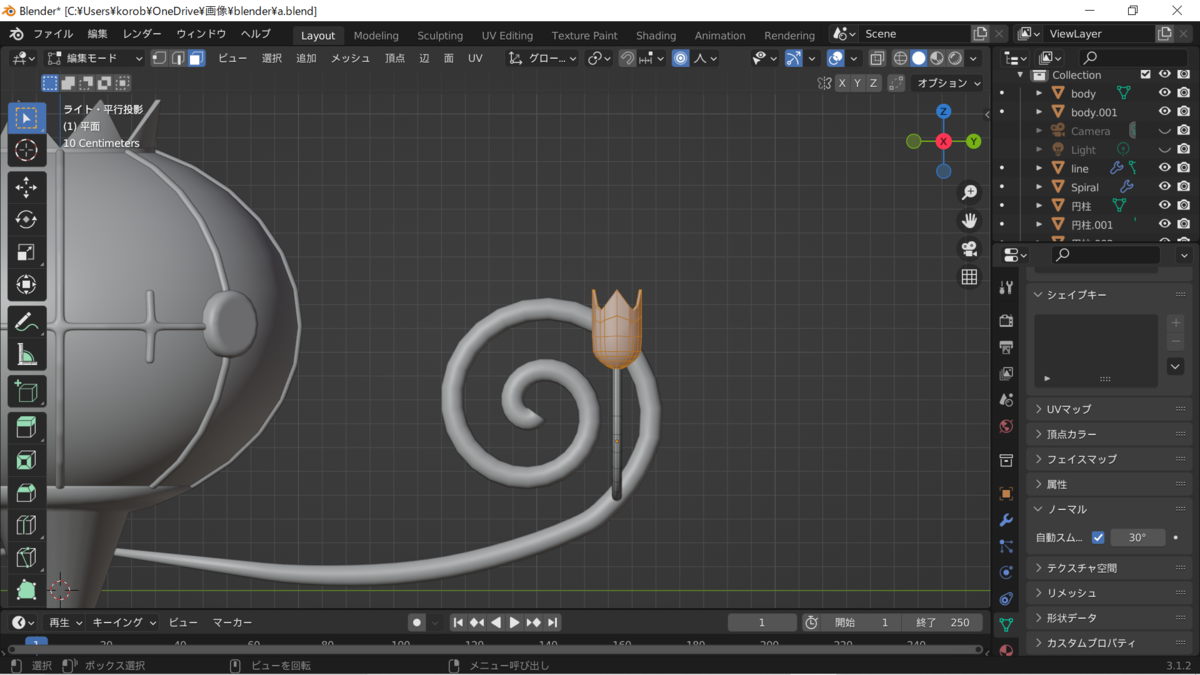Screen dimensions: 1200x675
Task: Open the options dropdown
Action: pos(948,83)
